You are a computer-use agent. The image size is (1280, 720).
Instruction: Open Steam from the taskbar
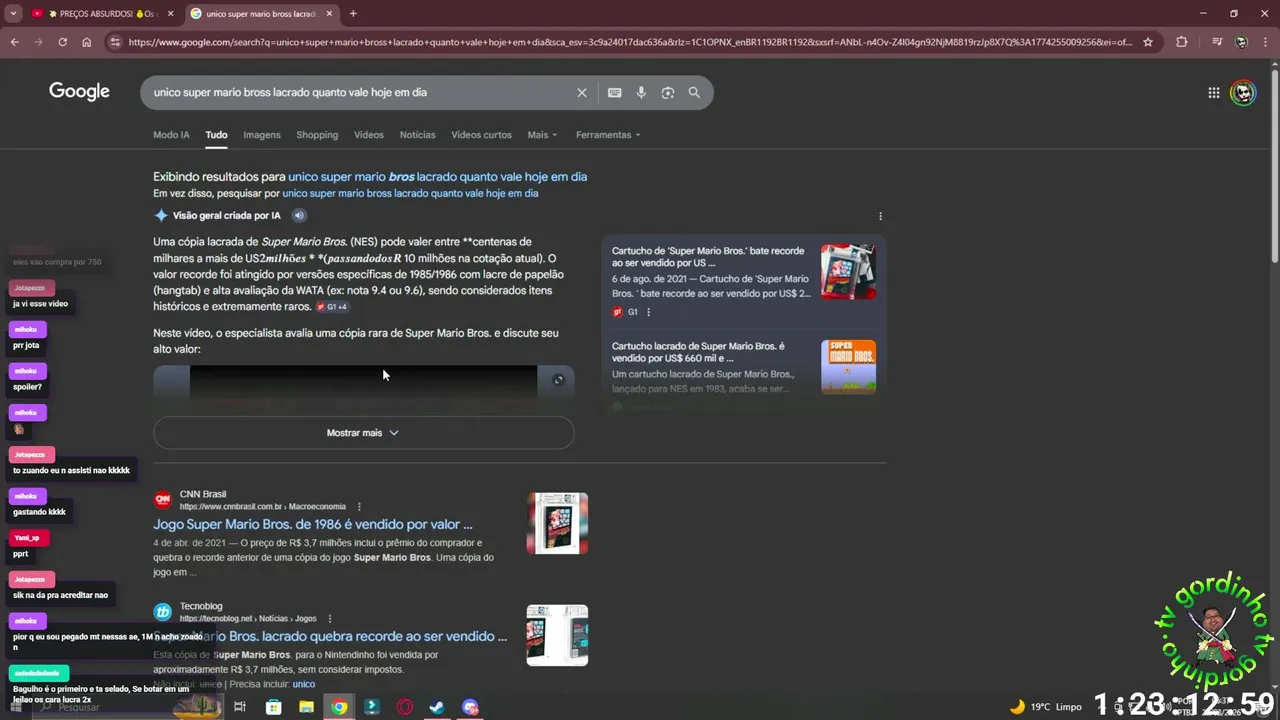click(437, 707)
